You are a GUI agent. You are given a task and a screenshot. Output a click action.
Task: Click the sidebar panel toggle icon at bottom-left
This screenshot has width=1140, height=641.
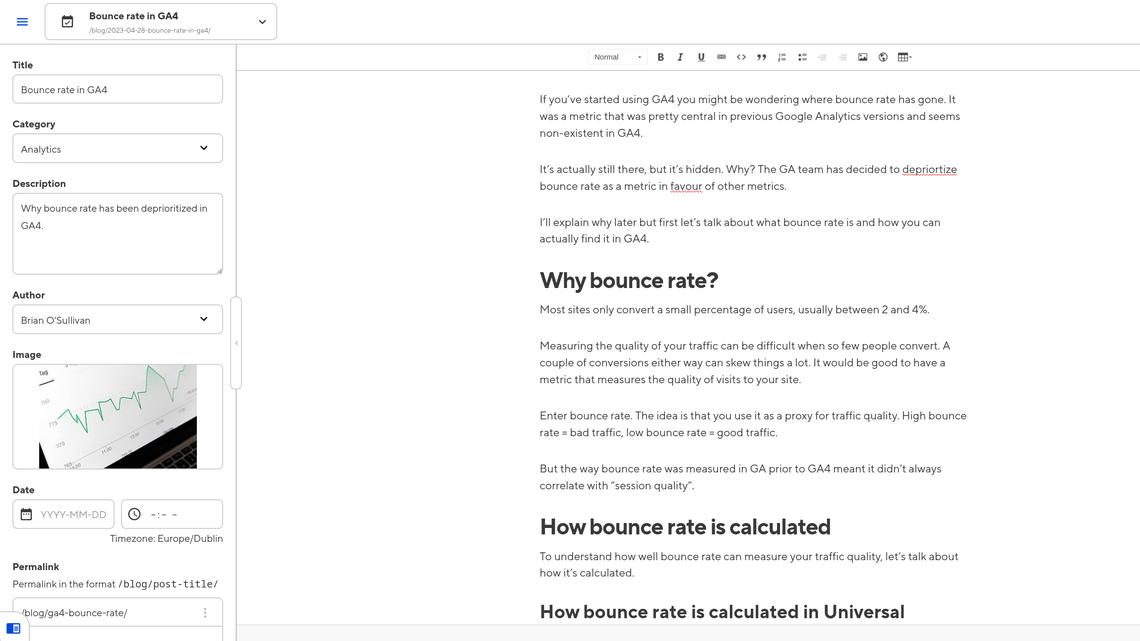(14, 629)
